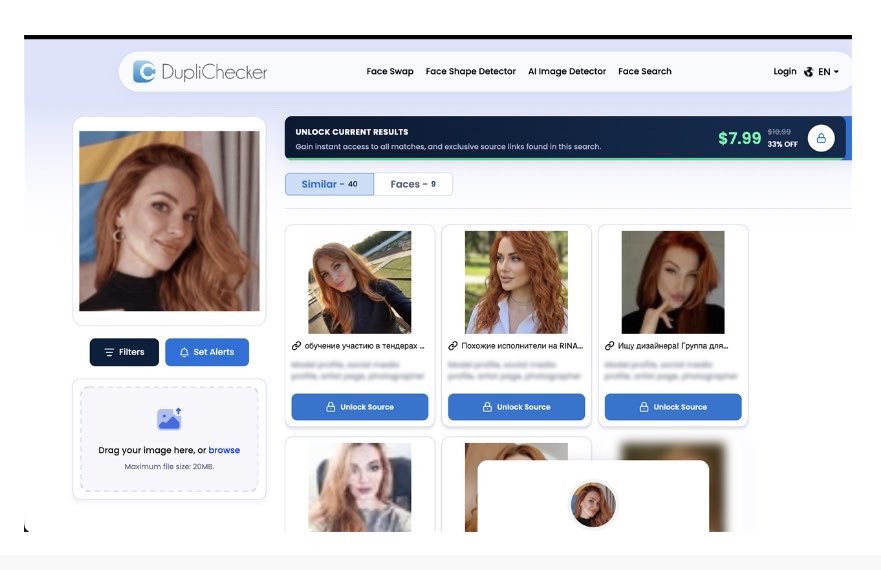The width and height of the screenshot is (881, 570).
Task: Click the DupliChecker logo icon
Action: pos(144,71)
